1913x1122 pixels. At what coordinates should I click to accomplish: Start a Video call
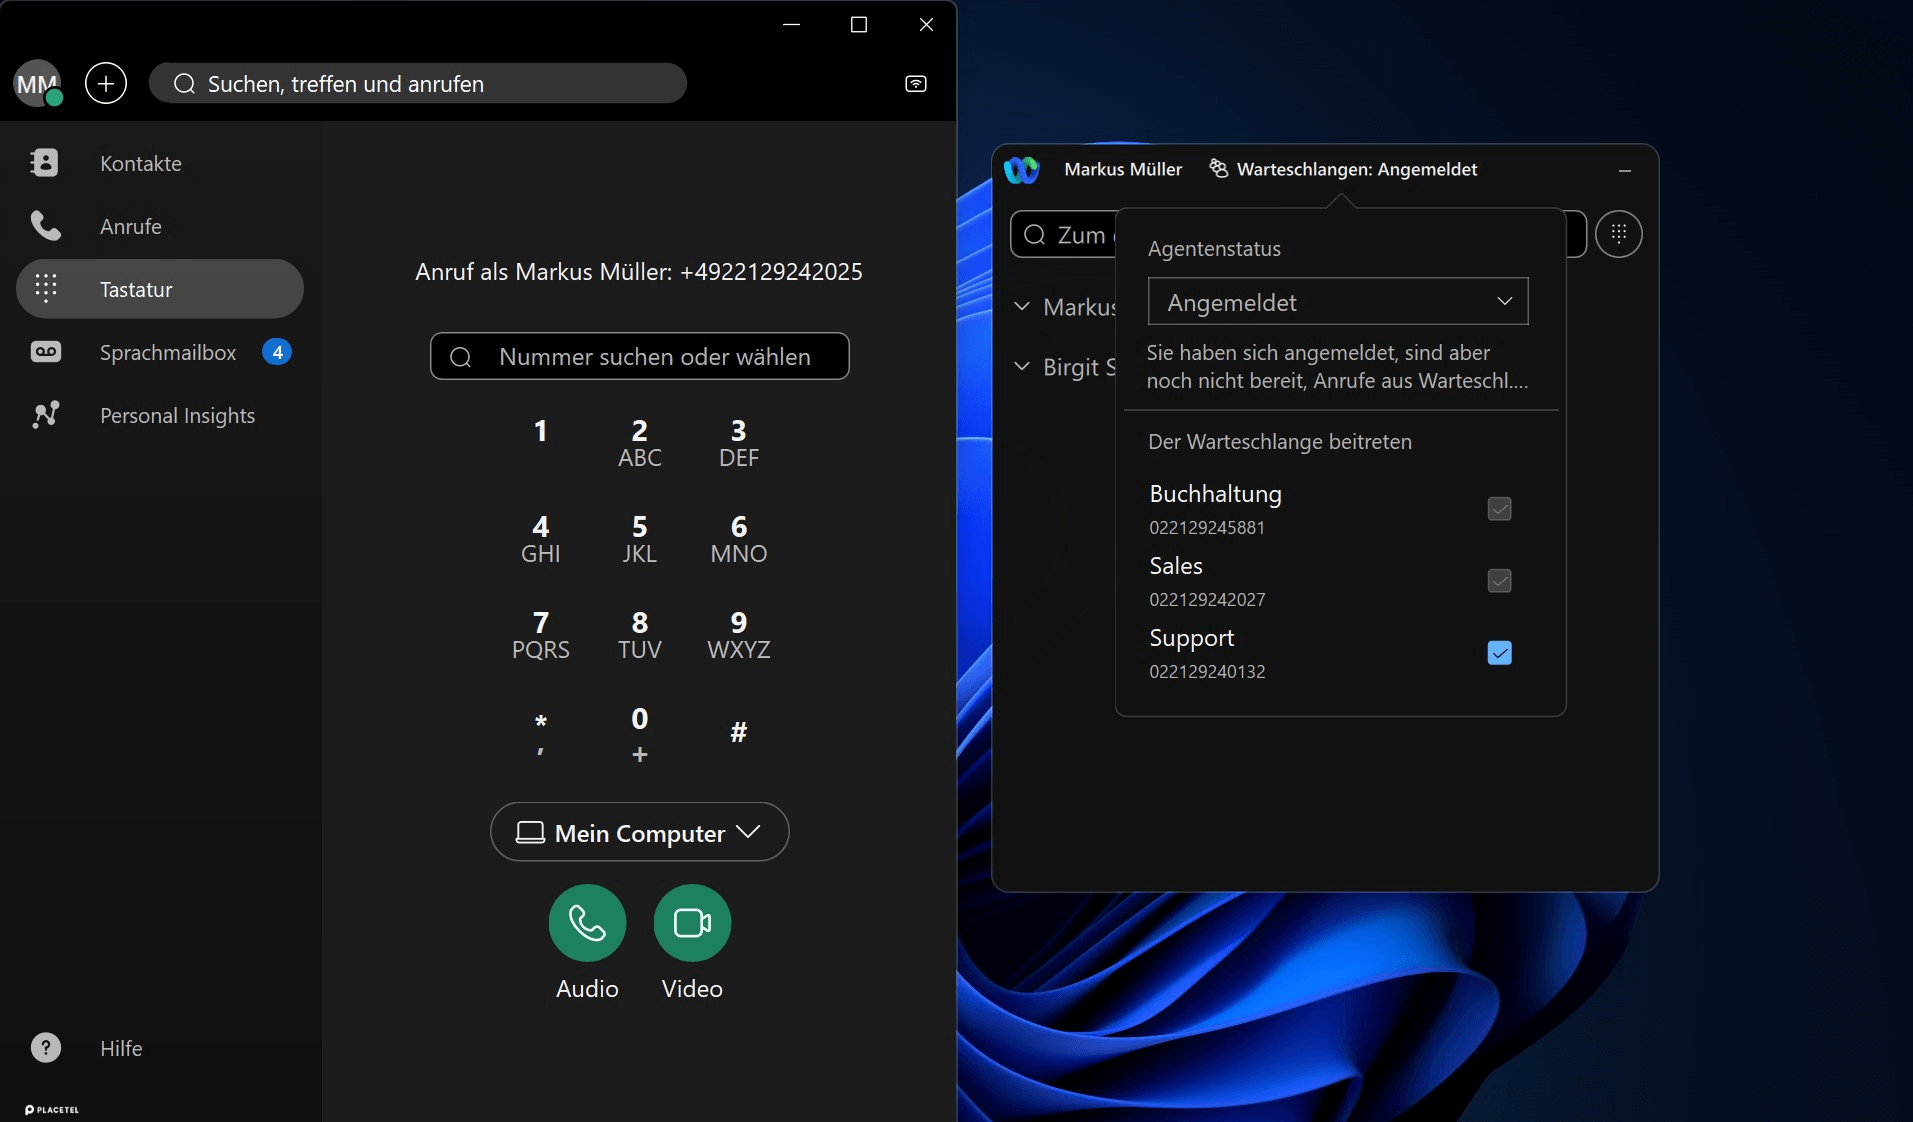(693, 923)
